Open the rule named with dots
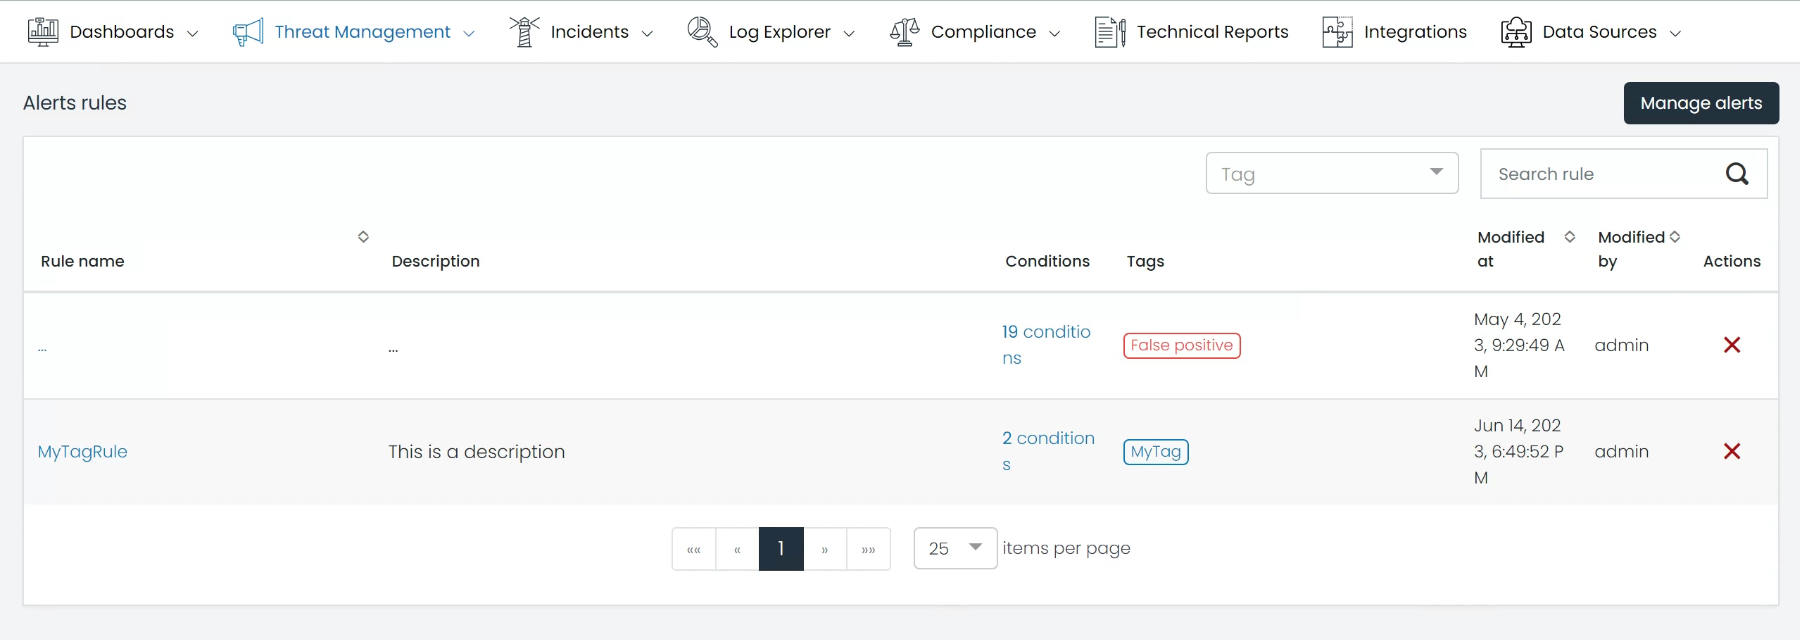Screen dimensions: 1800x640 (x=42, y=349)
